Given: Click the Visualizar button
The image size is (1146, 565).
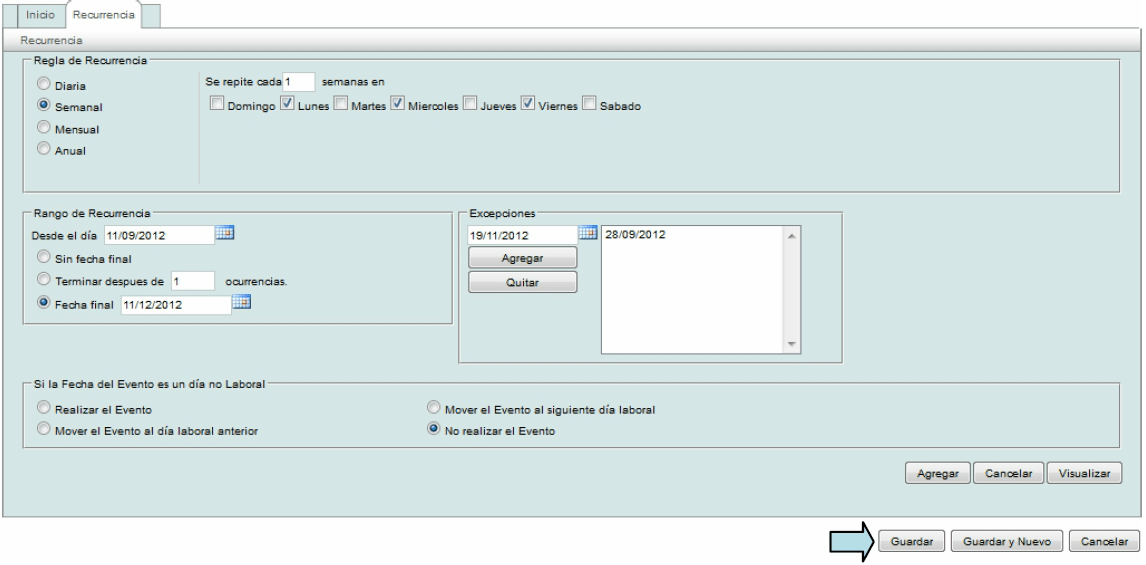Looking at the screenshot, I should [1084, 473].
